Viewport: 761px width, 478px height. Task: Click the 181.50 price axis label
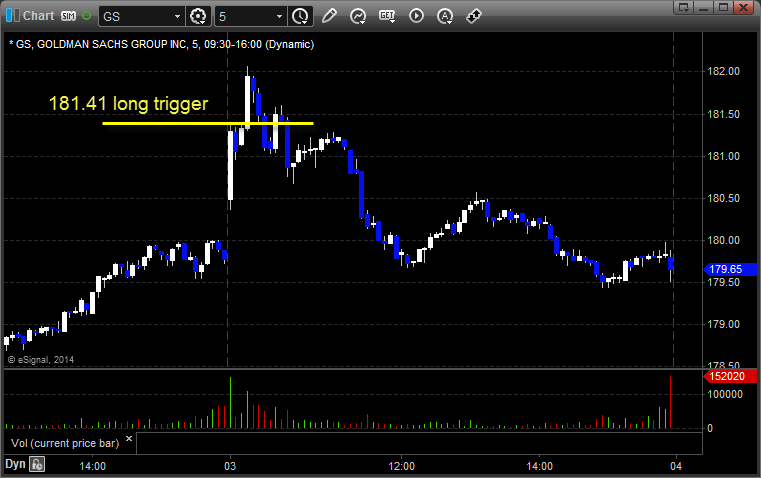coord(723,114)
